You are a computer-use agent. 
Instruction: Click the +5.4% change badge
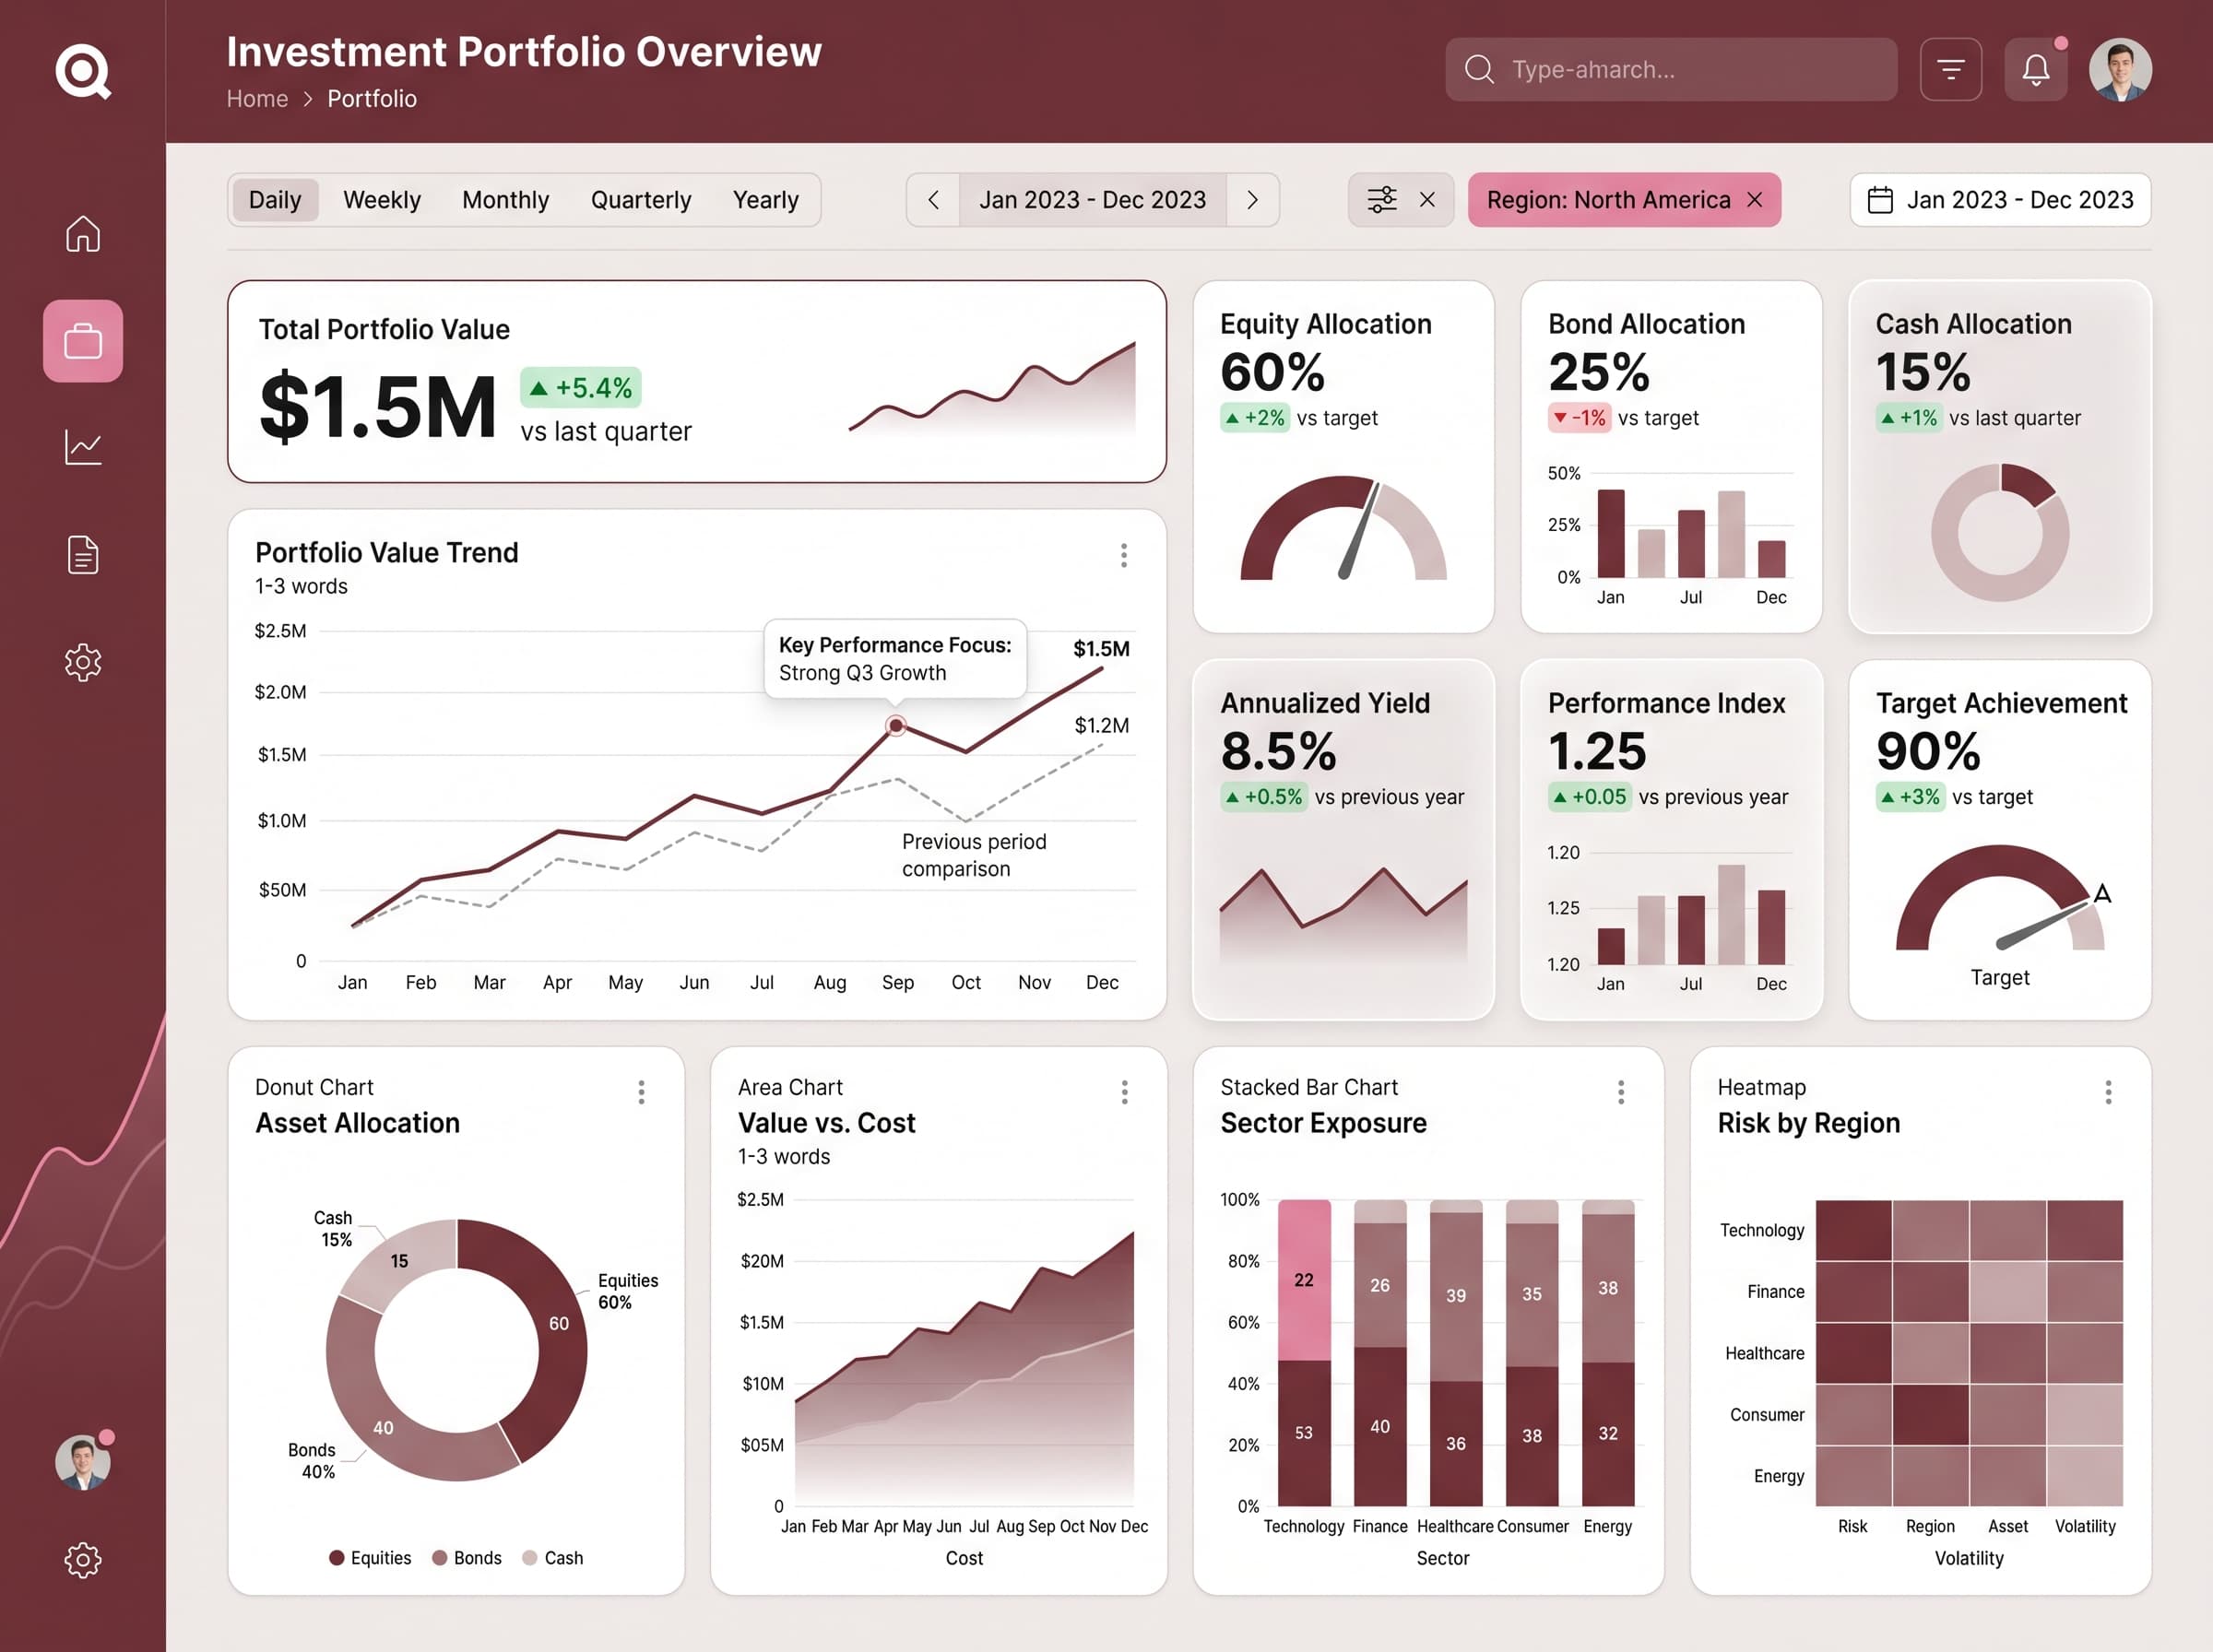581,388
